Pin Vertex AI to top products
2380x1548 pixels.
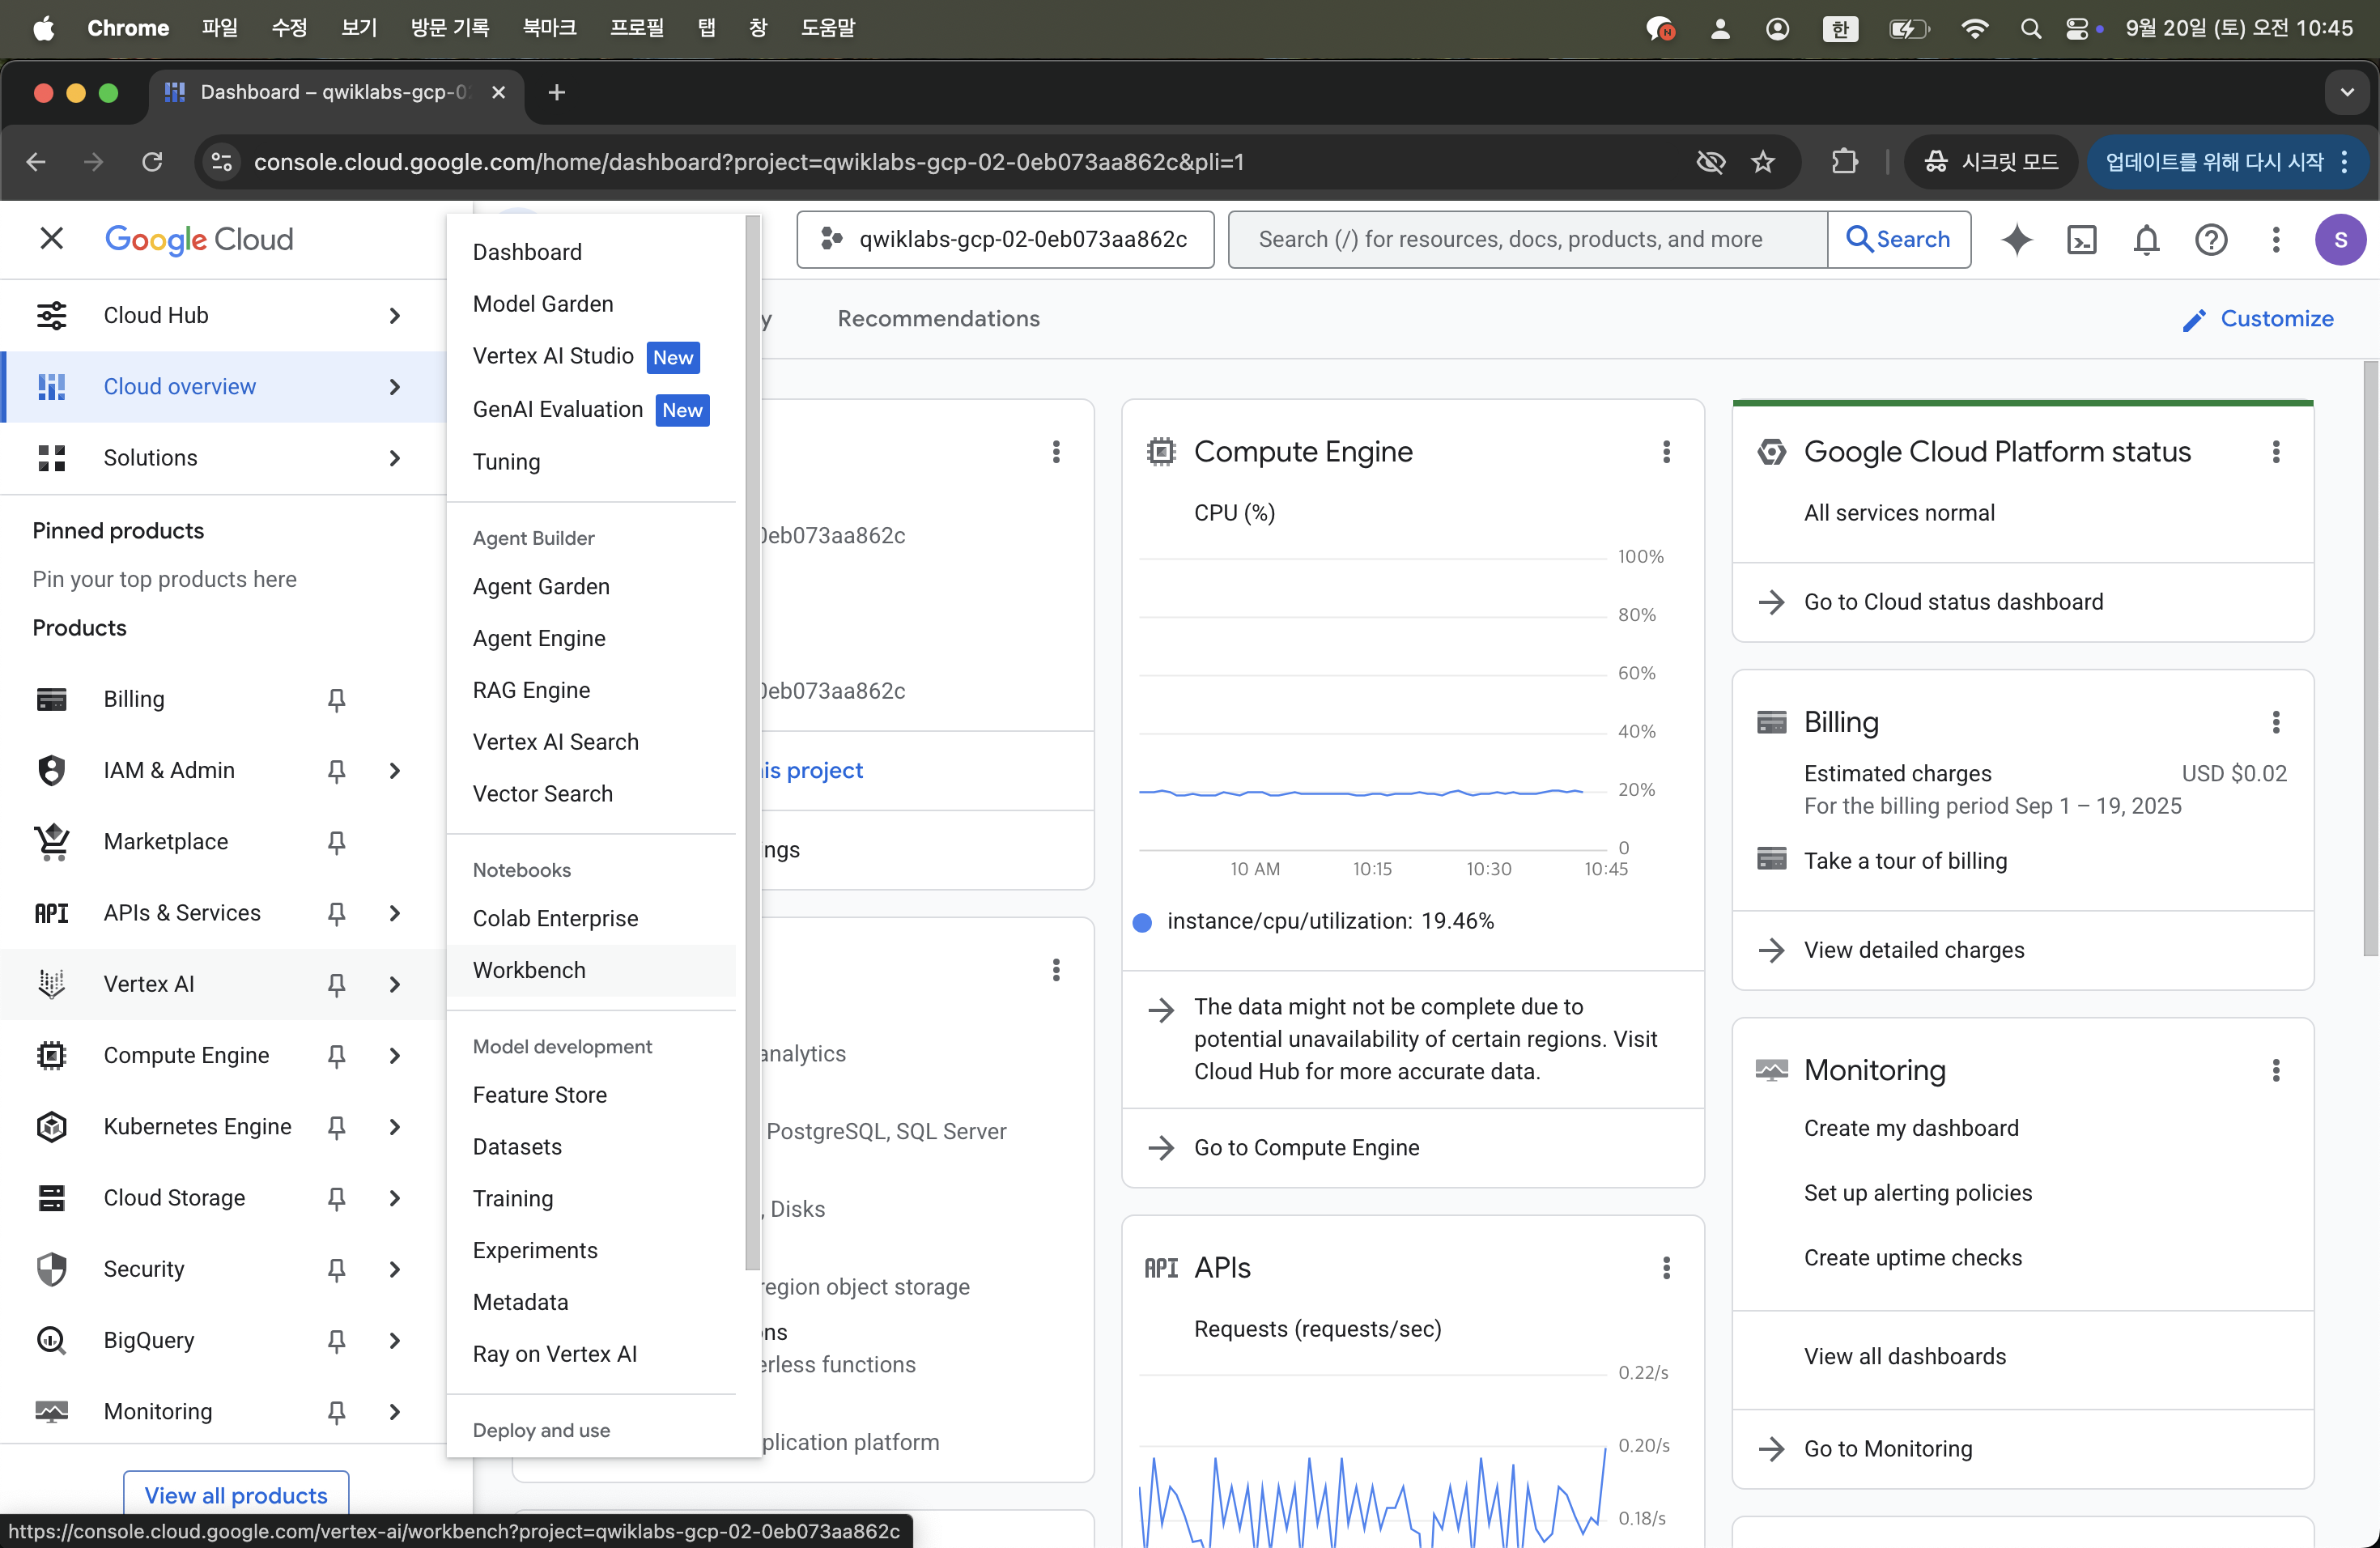coord(337,985)
